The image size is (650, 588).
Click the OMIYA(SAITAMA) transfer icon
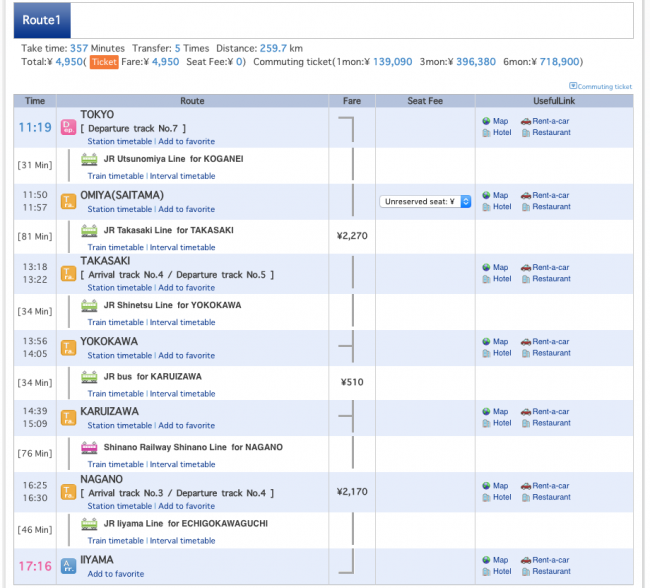pyautogui.click(x=68, y=202)
